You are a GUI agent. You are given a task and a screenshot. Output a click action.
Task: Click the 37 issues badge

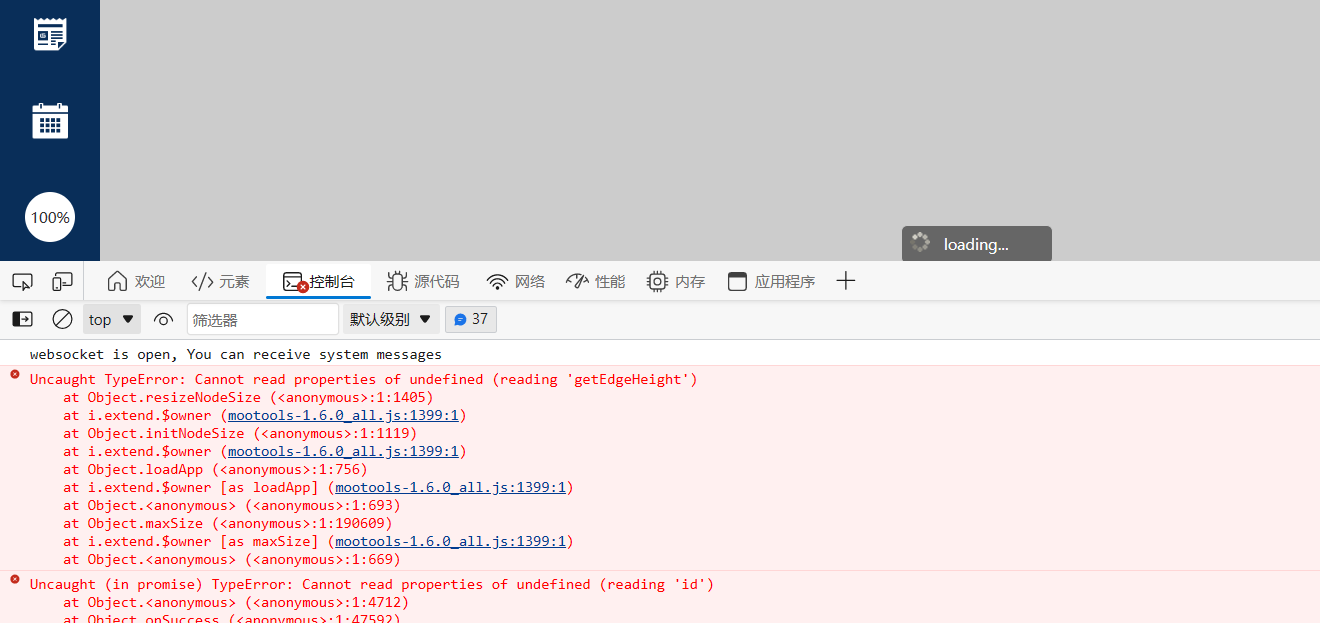(471, 319)
